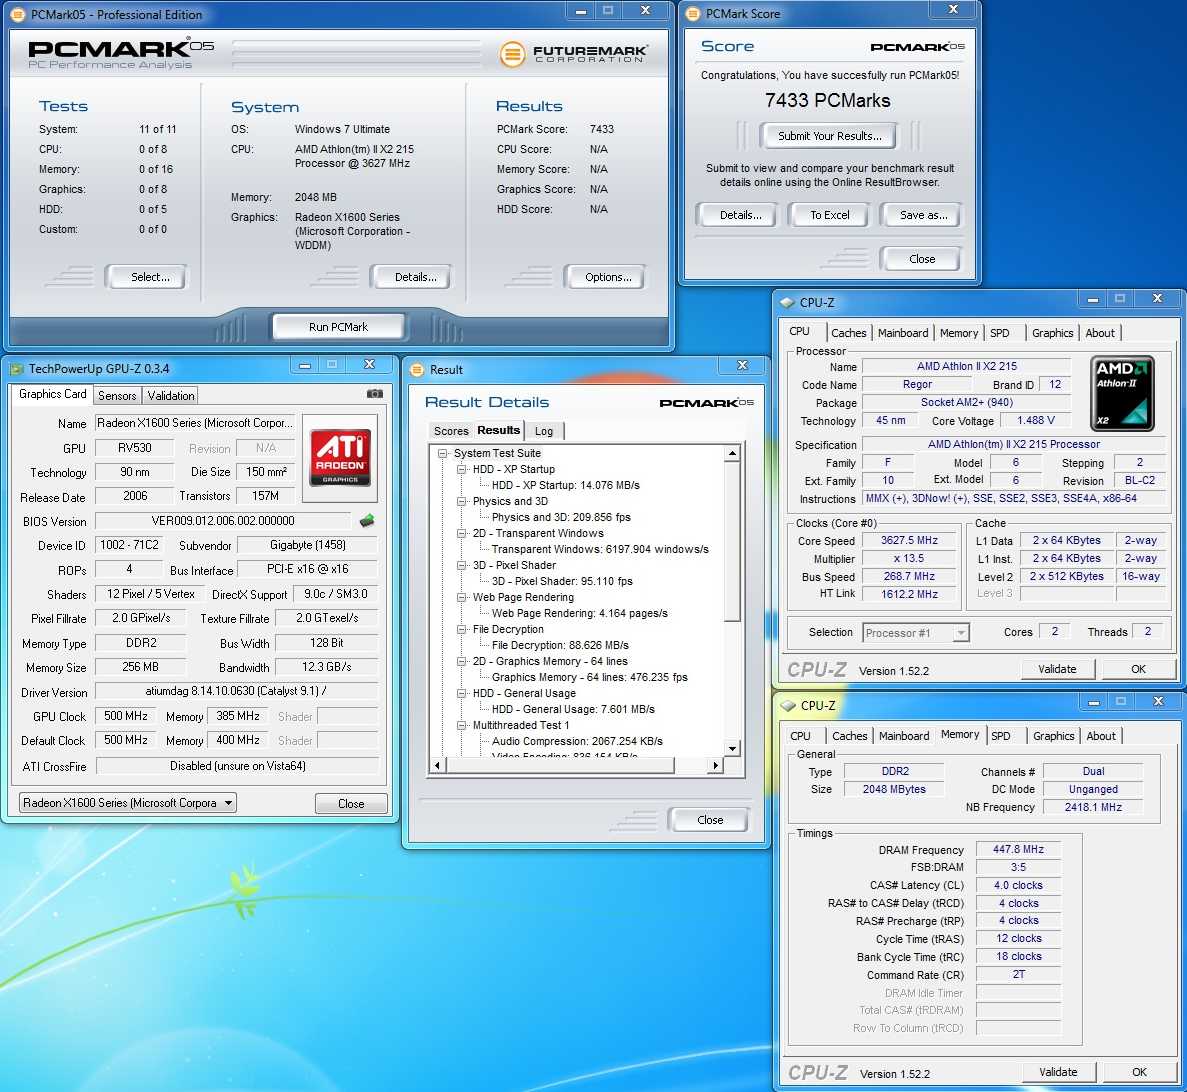Open the Scores tab in Result Details
The image size is (1187, 1092).
[x=451, y=431]
